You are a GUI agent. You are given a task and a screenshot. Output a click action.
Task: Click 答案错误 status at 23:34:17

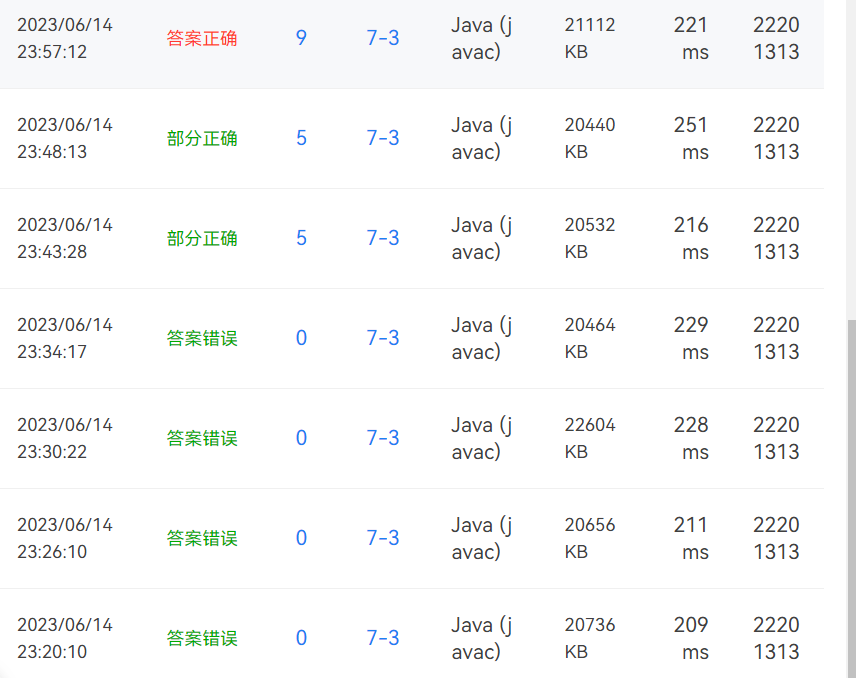[202, 338]
